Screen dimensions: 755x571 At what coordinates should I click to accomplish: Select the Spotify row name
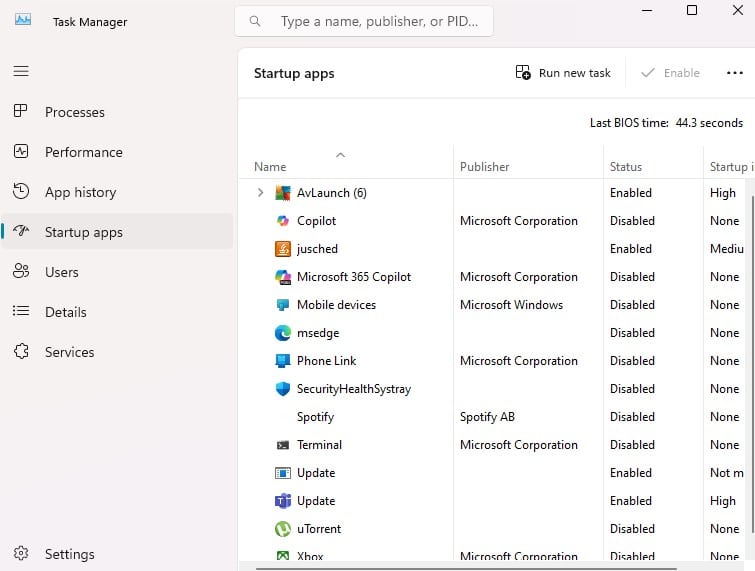point(315,417)
